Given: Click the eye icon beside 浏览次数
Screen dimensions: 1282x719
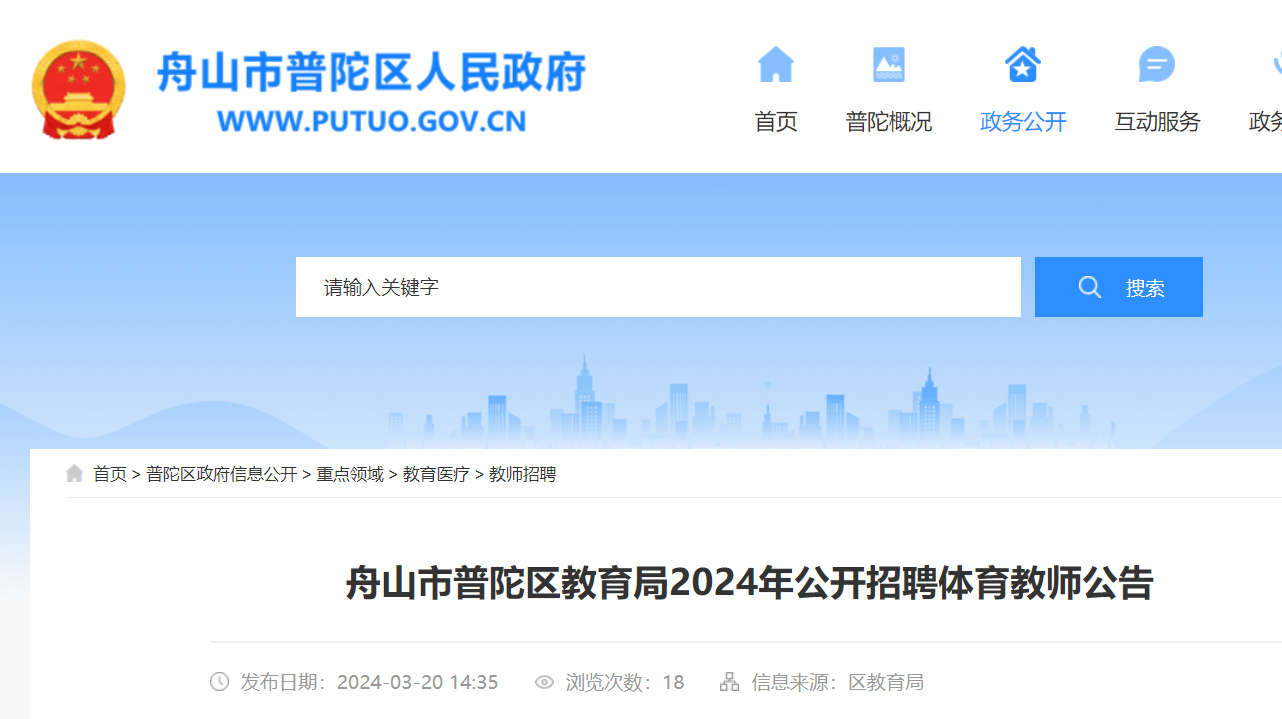Looking at the screenshot, I should tap(545, 682).
